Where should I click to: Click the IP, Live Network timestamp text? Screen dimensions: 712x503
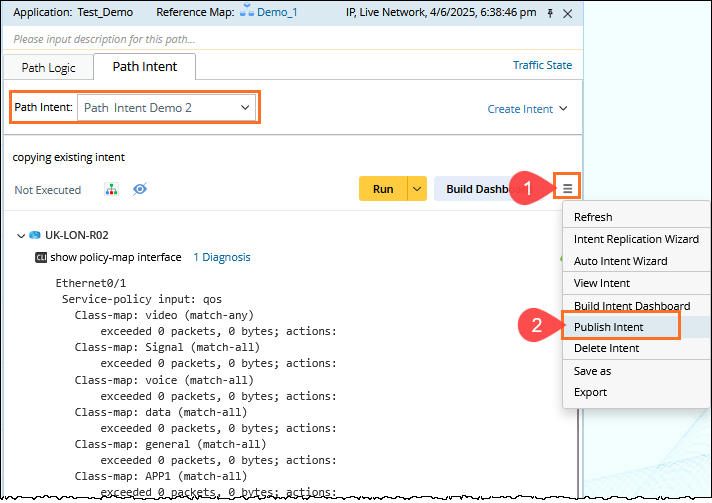click(x=441, y=12)
